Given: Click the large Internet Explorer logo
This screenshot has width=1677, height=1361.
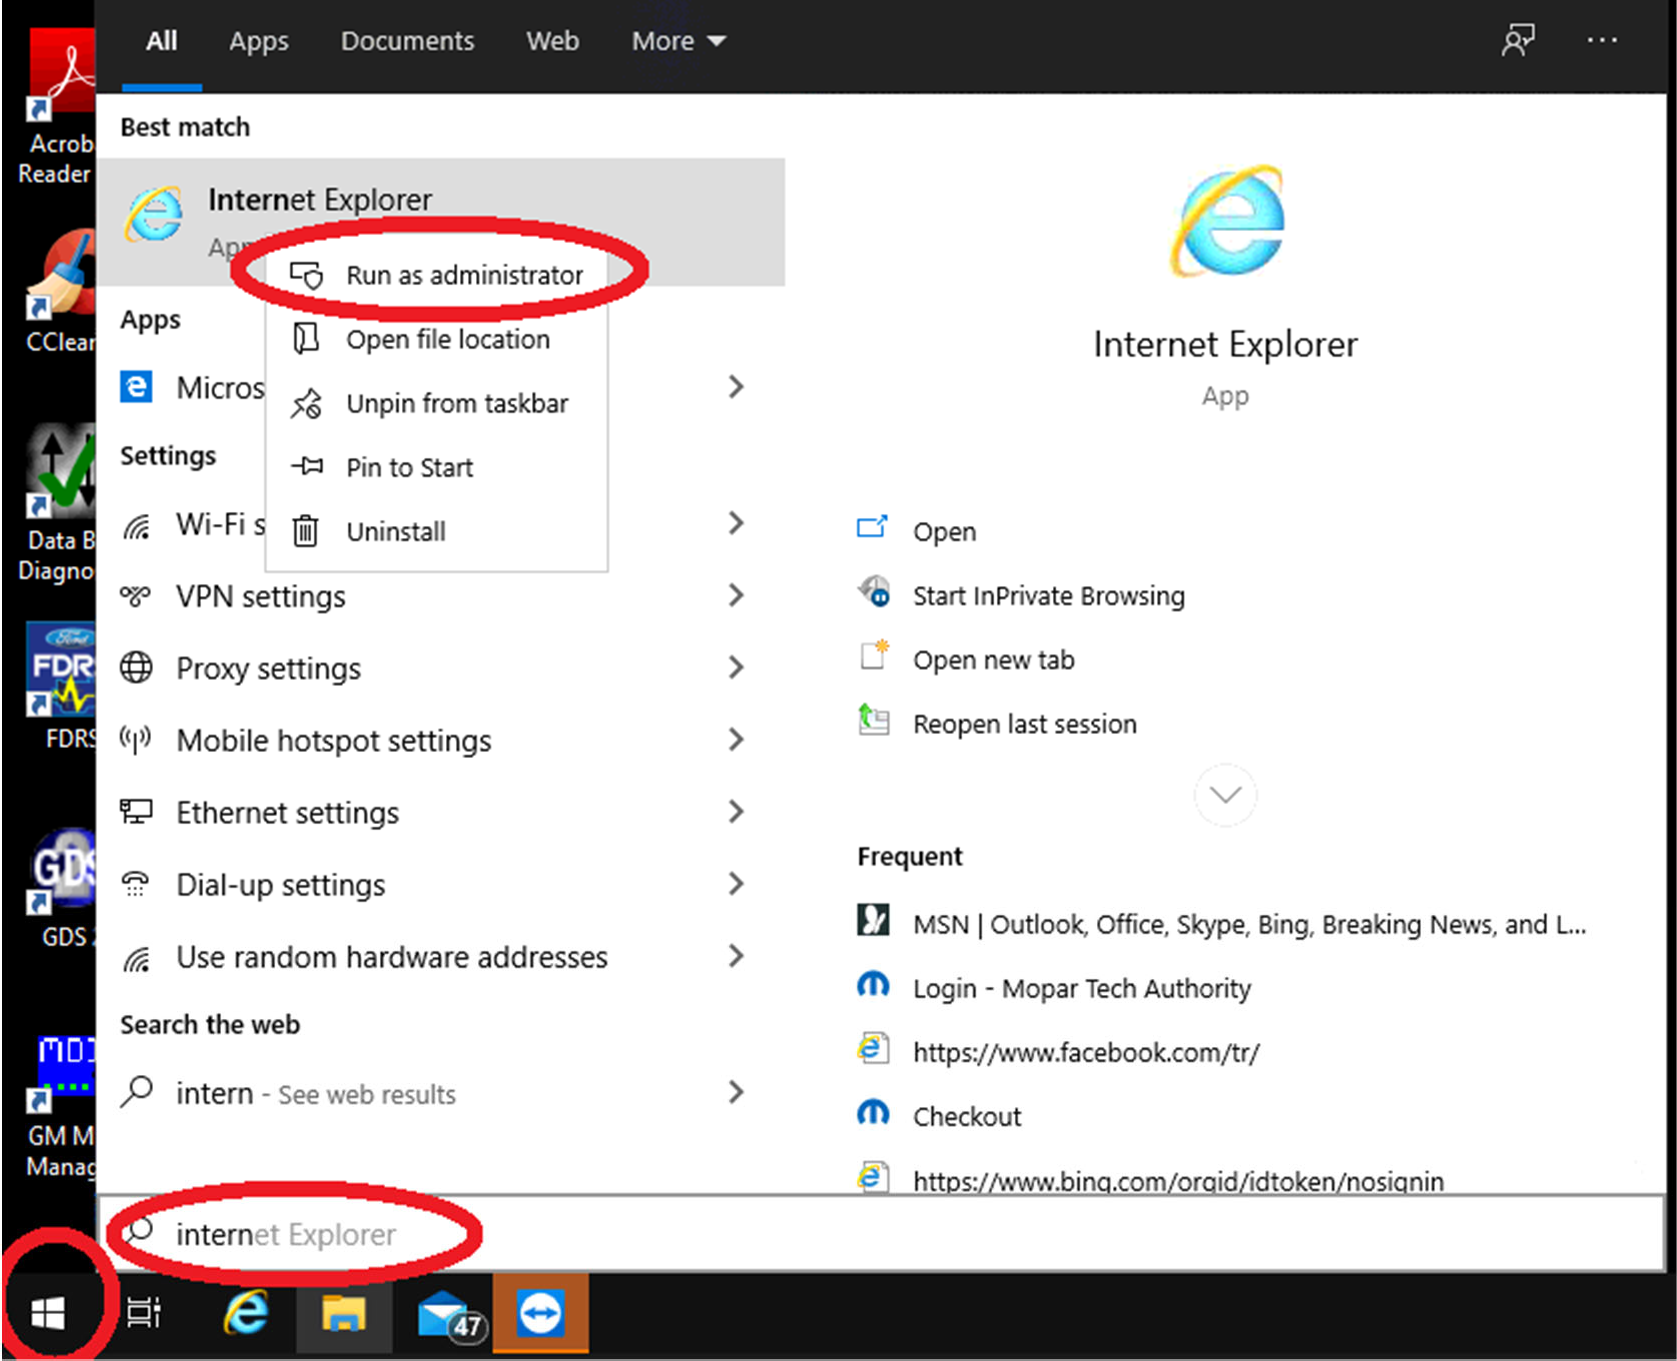Looking at the screenshot, I should [1228, 221].
